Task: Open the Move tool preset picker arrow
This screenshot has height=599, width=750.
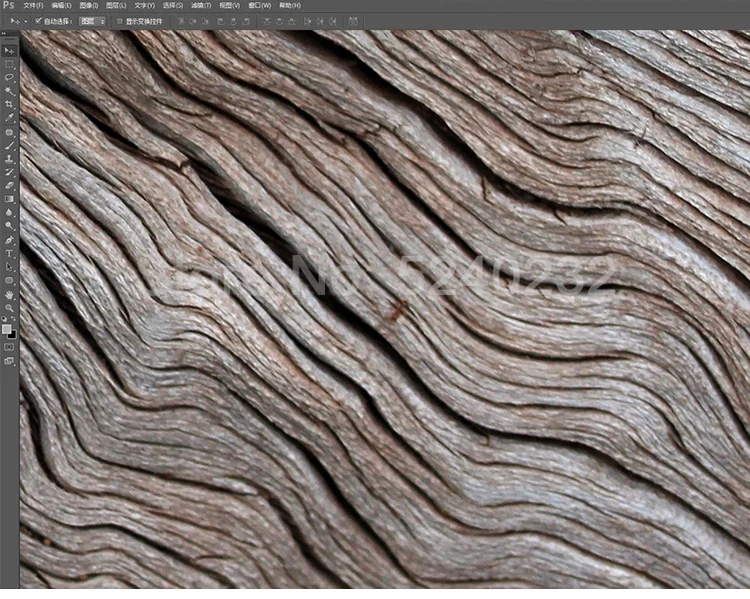Action: coord(25,22)
